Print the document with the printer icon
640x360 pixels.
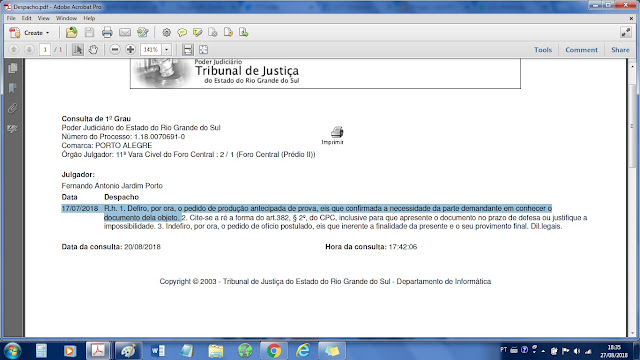pyautogui.click(x=107, y=33)
